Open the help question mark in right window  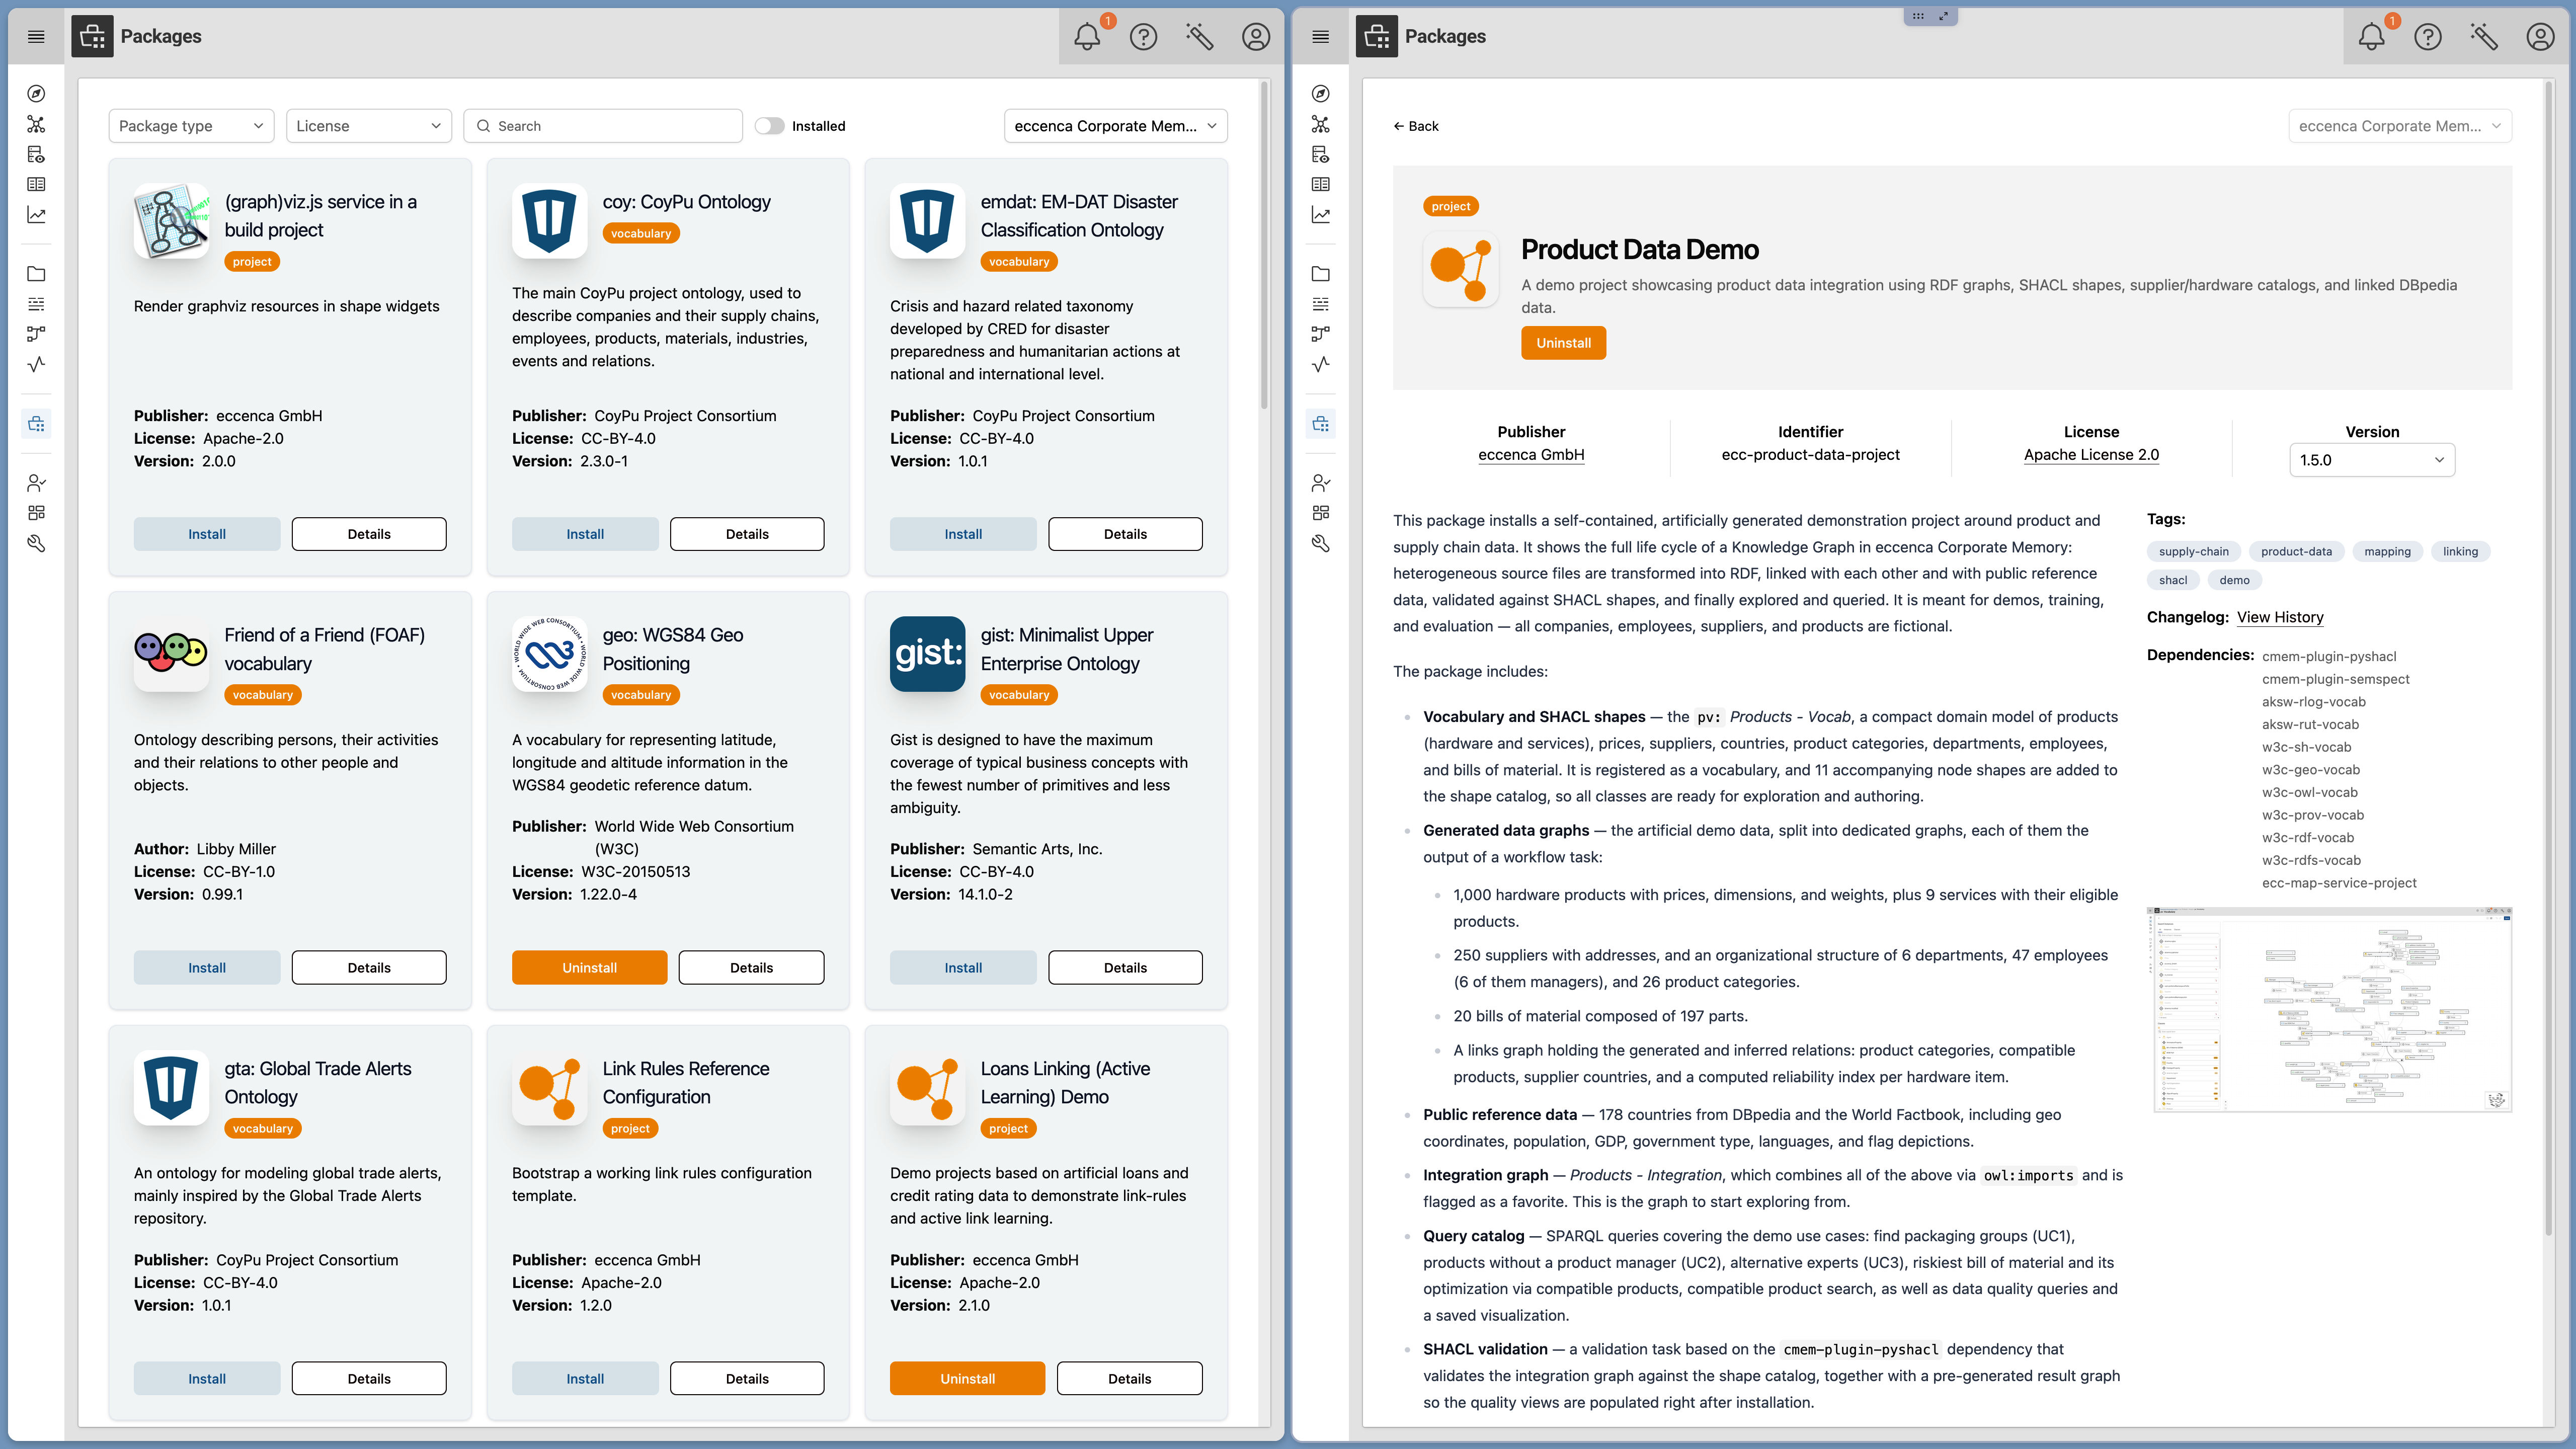coord(2427,37)
